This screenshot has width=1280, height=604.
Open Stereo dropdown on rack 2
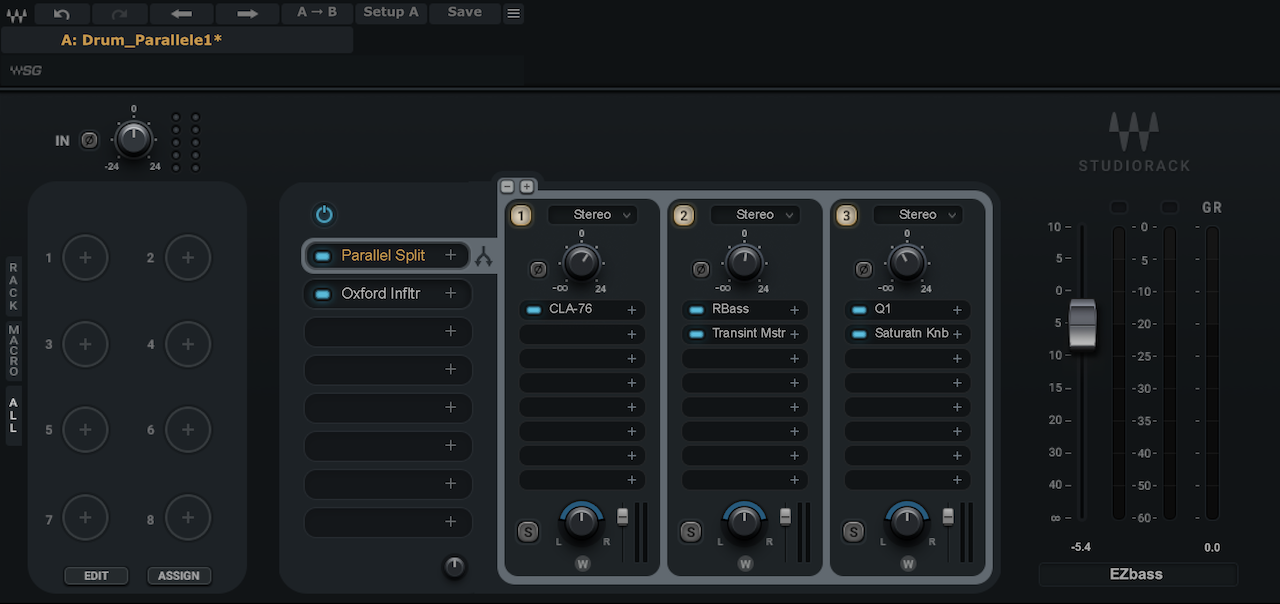pos(755,215)
